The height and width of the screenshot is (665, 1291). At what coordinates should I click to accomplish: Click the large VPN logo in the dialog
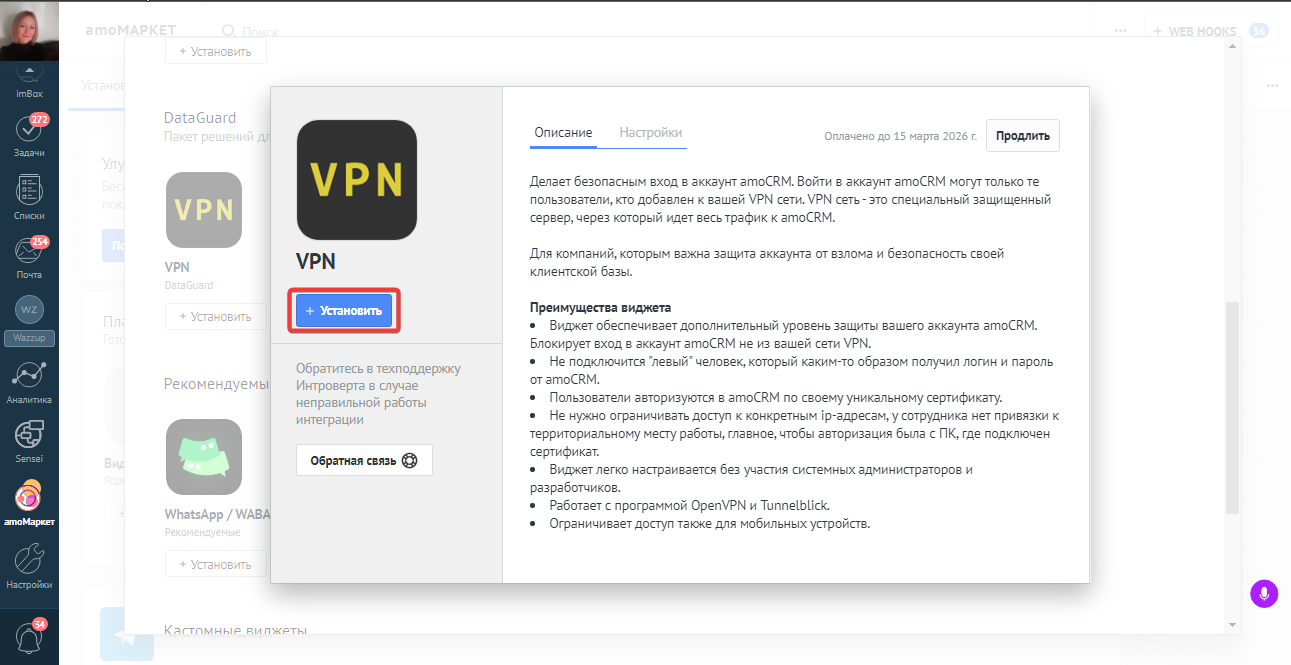pyautogui.click(x=357, y=180)
